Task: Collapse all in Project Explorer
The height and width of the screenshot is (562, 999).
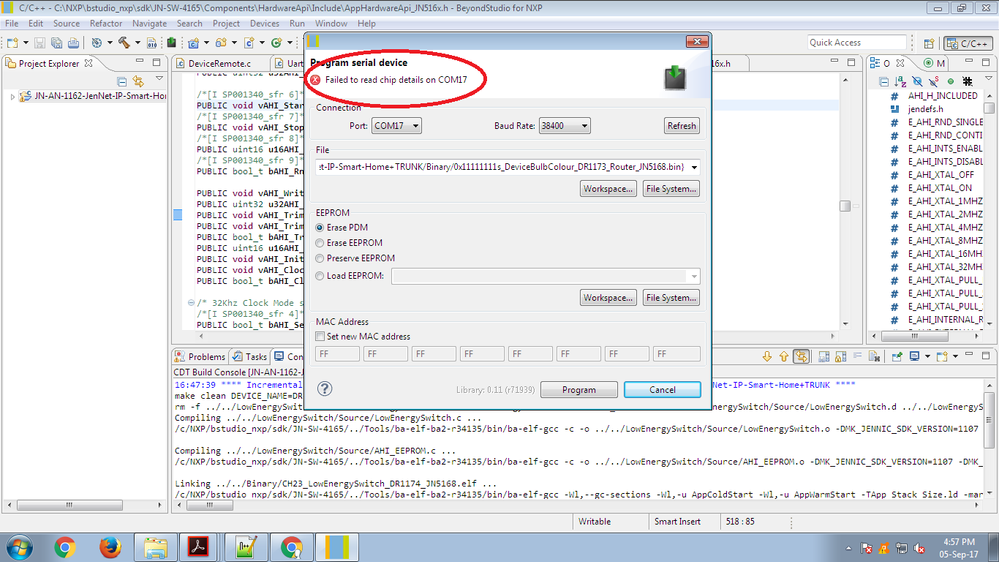Action: click(122, 82)
